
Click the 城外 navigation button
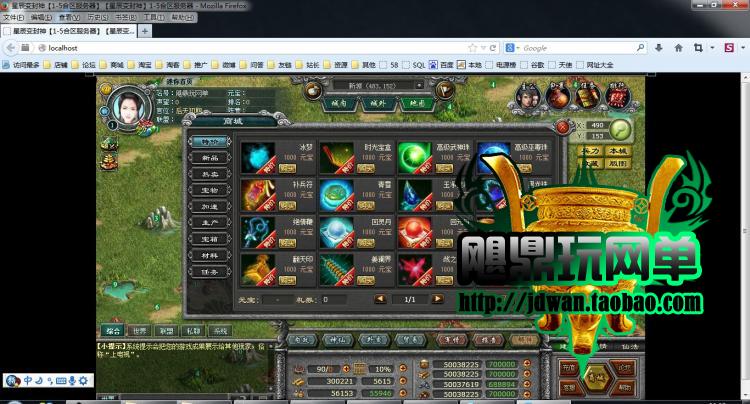(379, 103)
